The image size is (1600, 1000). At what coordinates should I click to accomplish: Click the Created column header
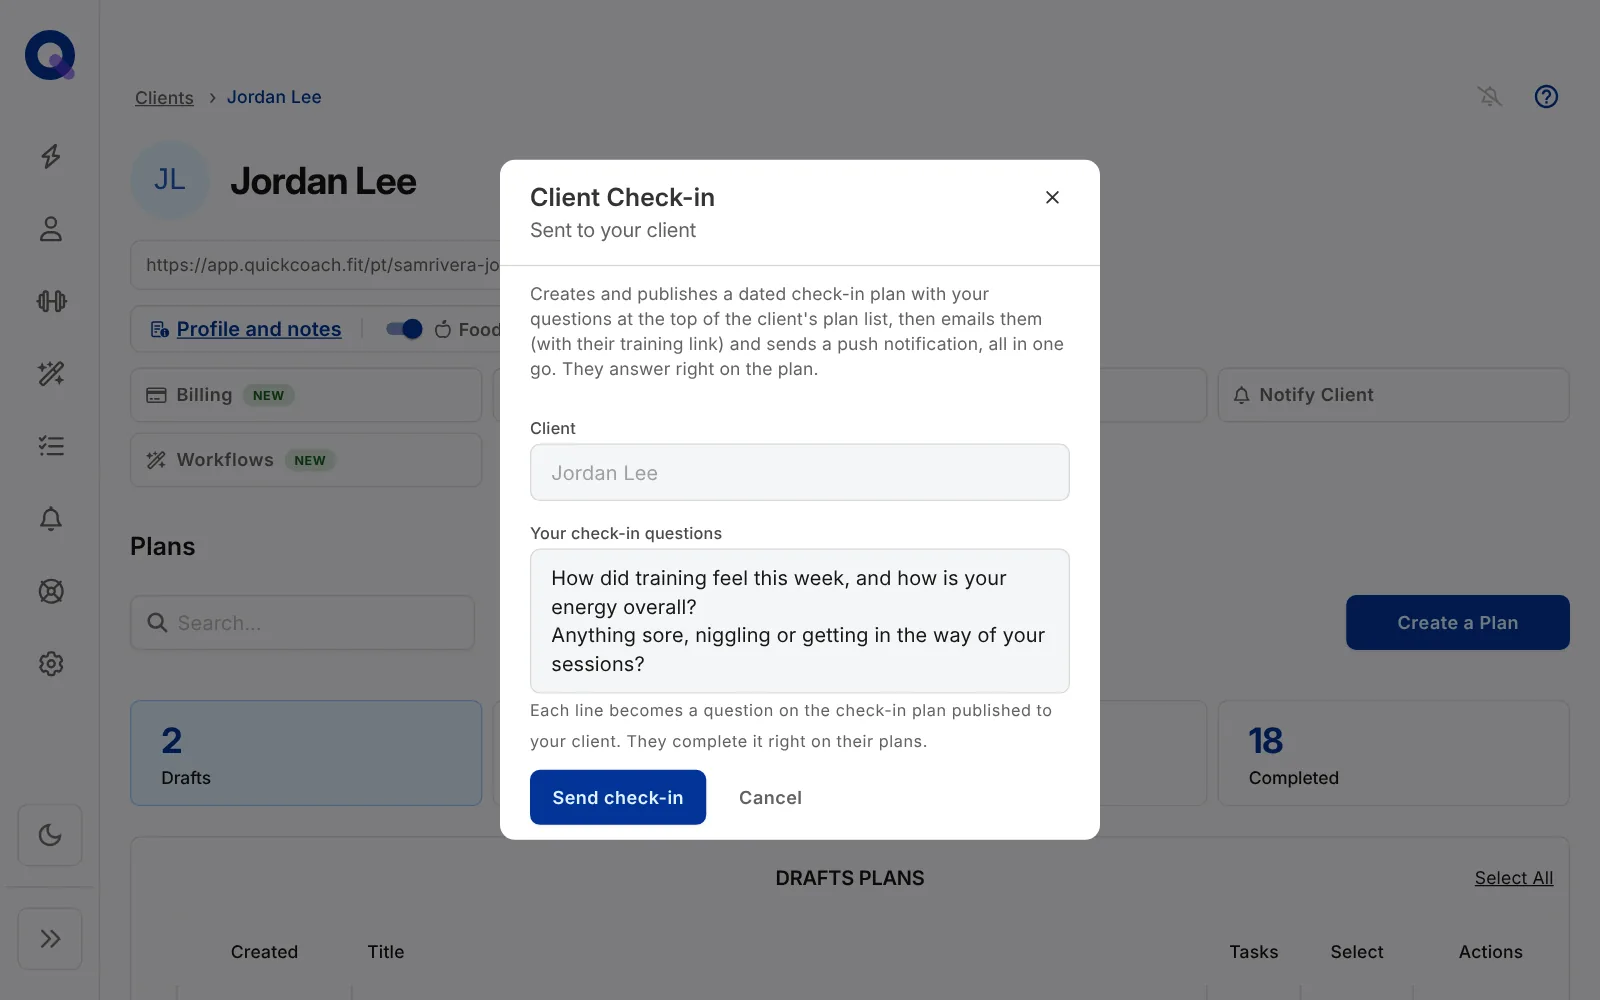[264, 952]
